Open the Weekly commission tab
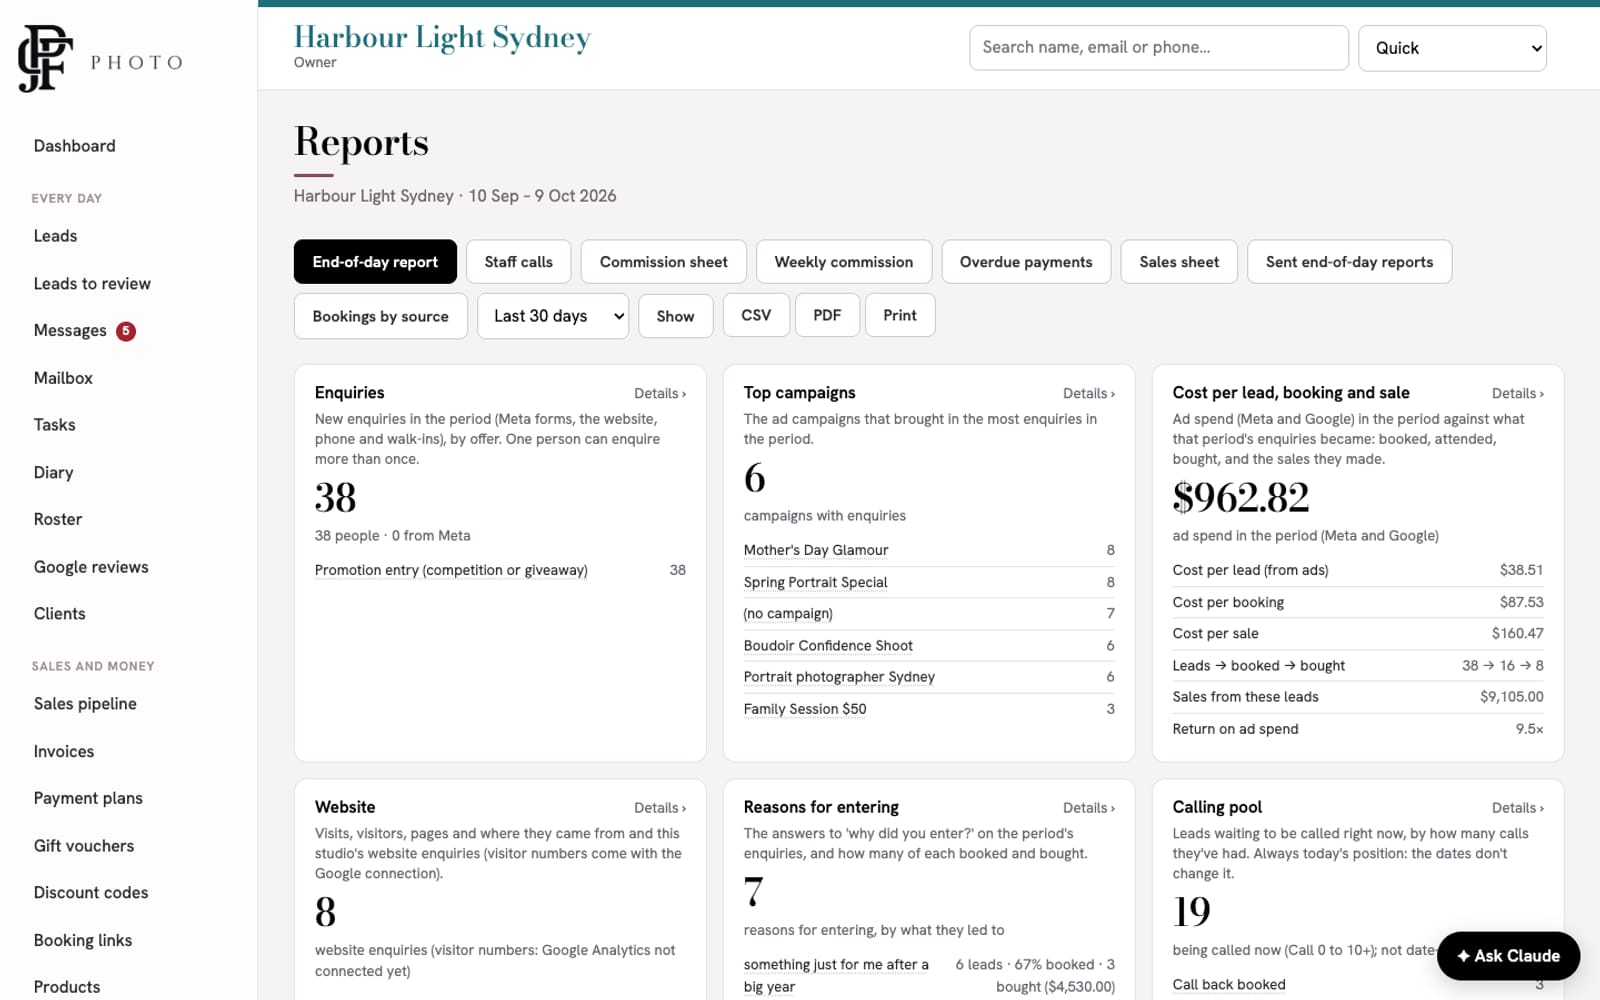Viewport: 1600px width, 1000px height. tap(844, 262)
